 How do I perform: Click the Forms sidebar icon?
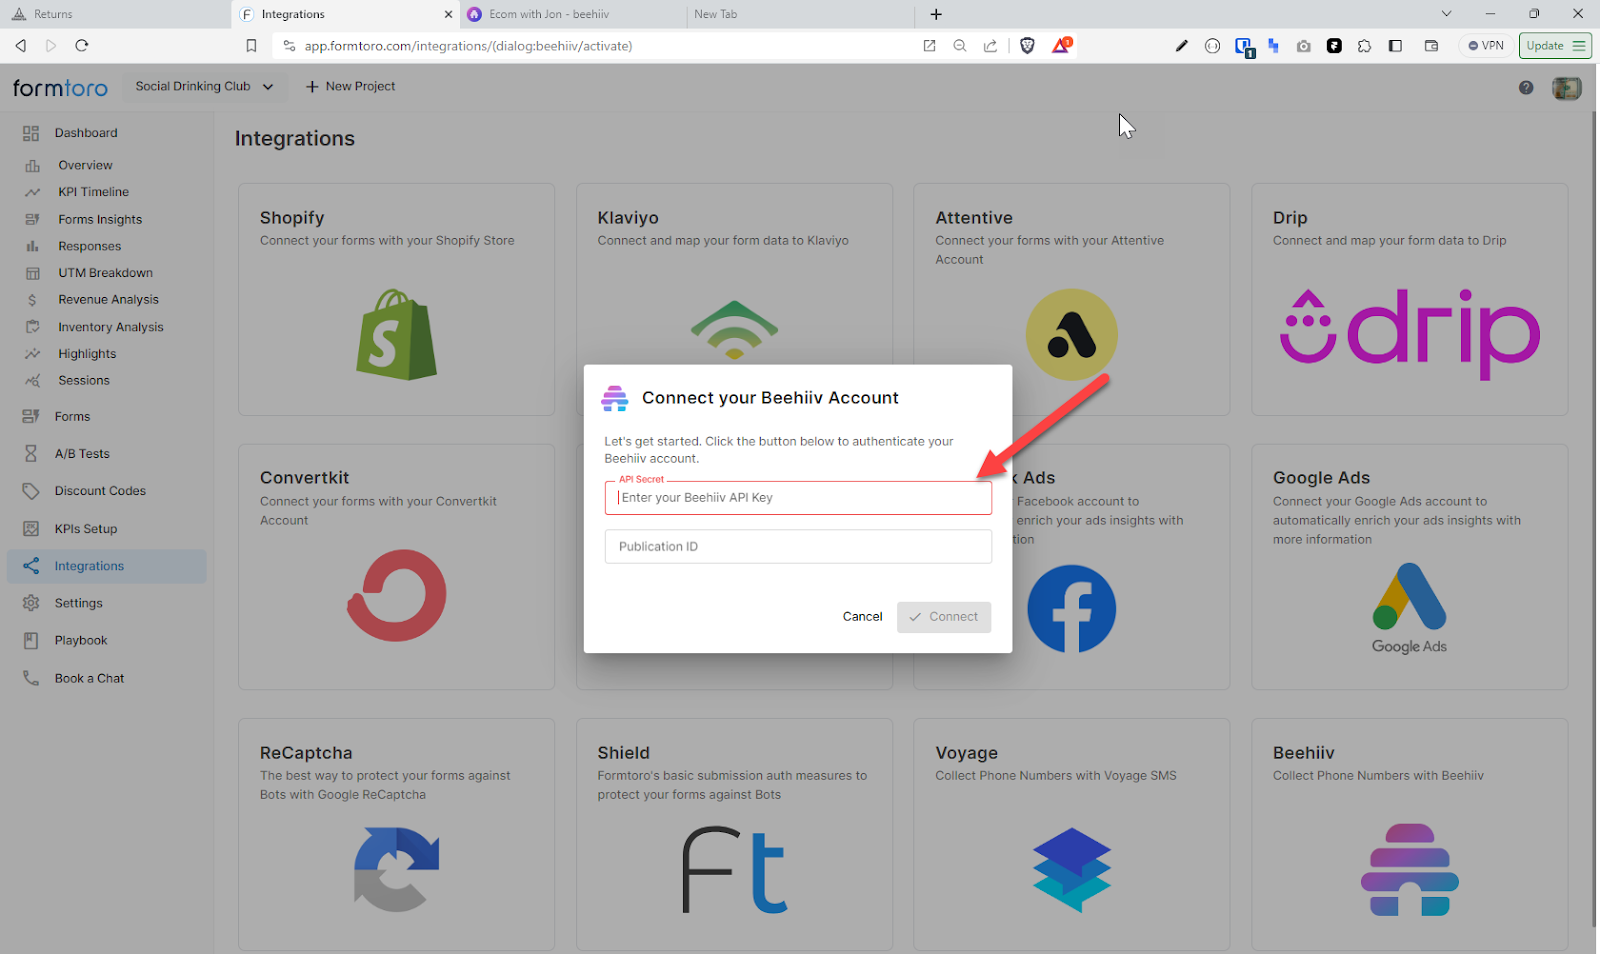point(31,417)
